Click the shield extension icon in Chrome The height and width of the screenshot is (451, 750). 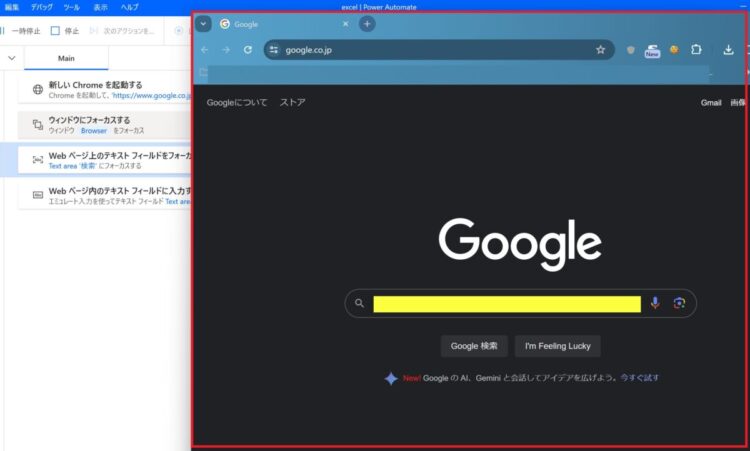click(630, 50)
